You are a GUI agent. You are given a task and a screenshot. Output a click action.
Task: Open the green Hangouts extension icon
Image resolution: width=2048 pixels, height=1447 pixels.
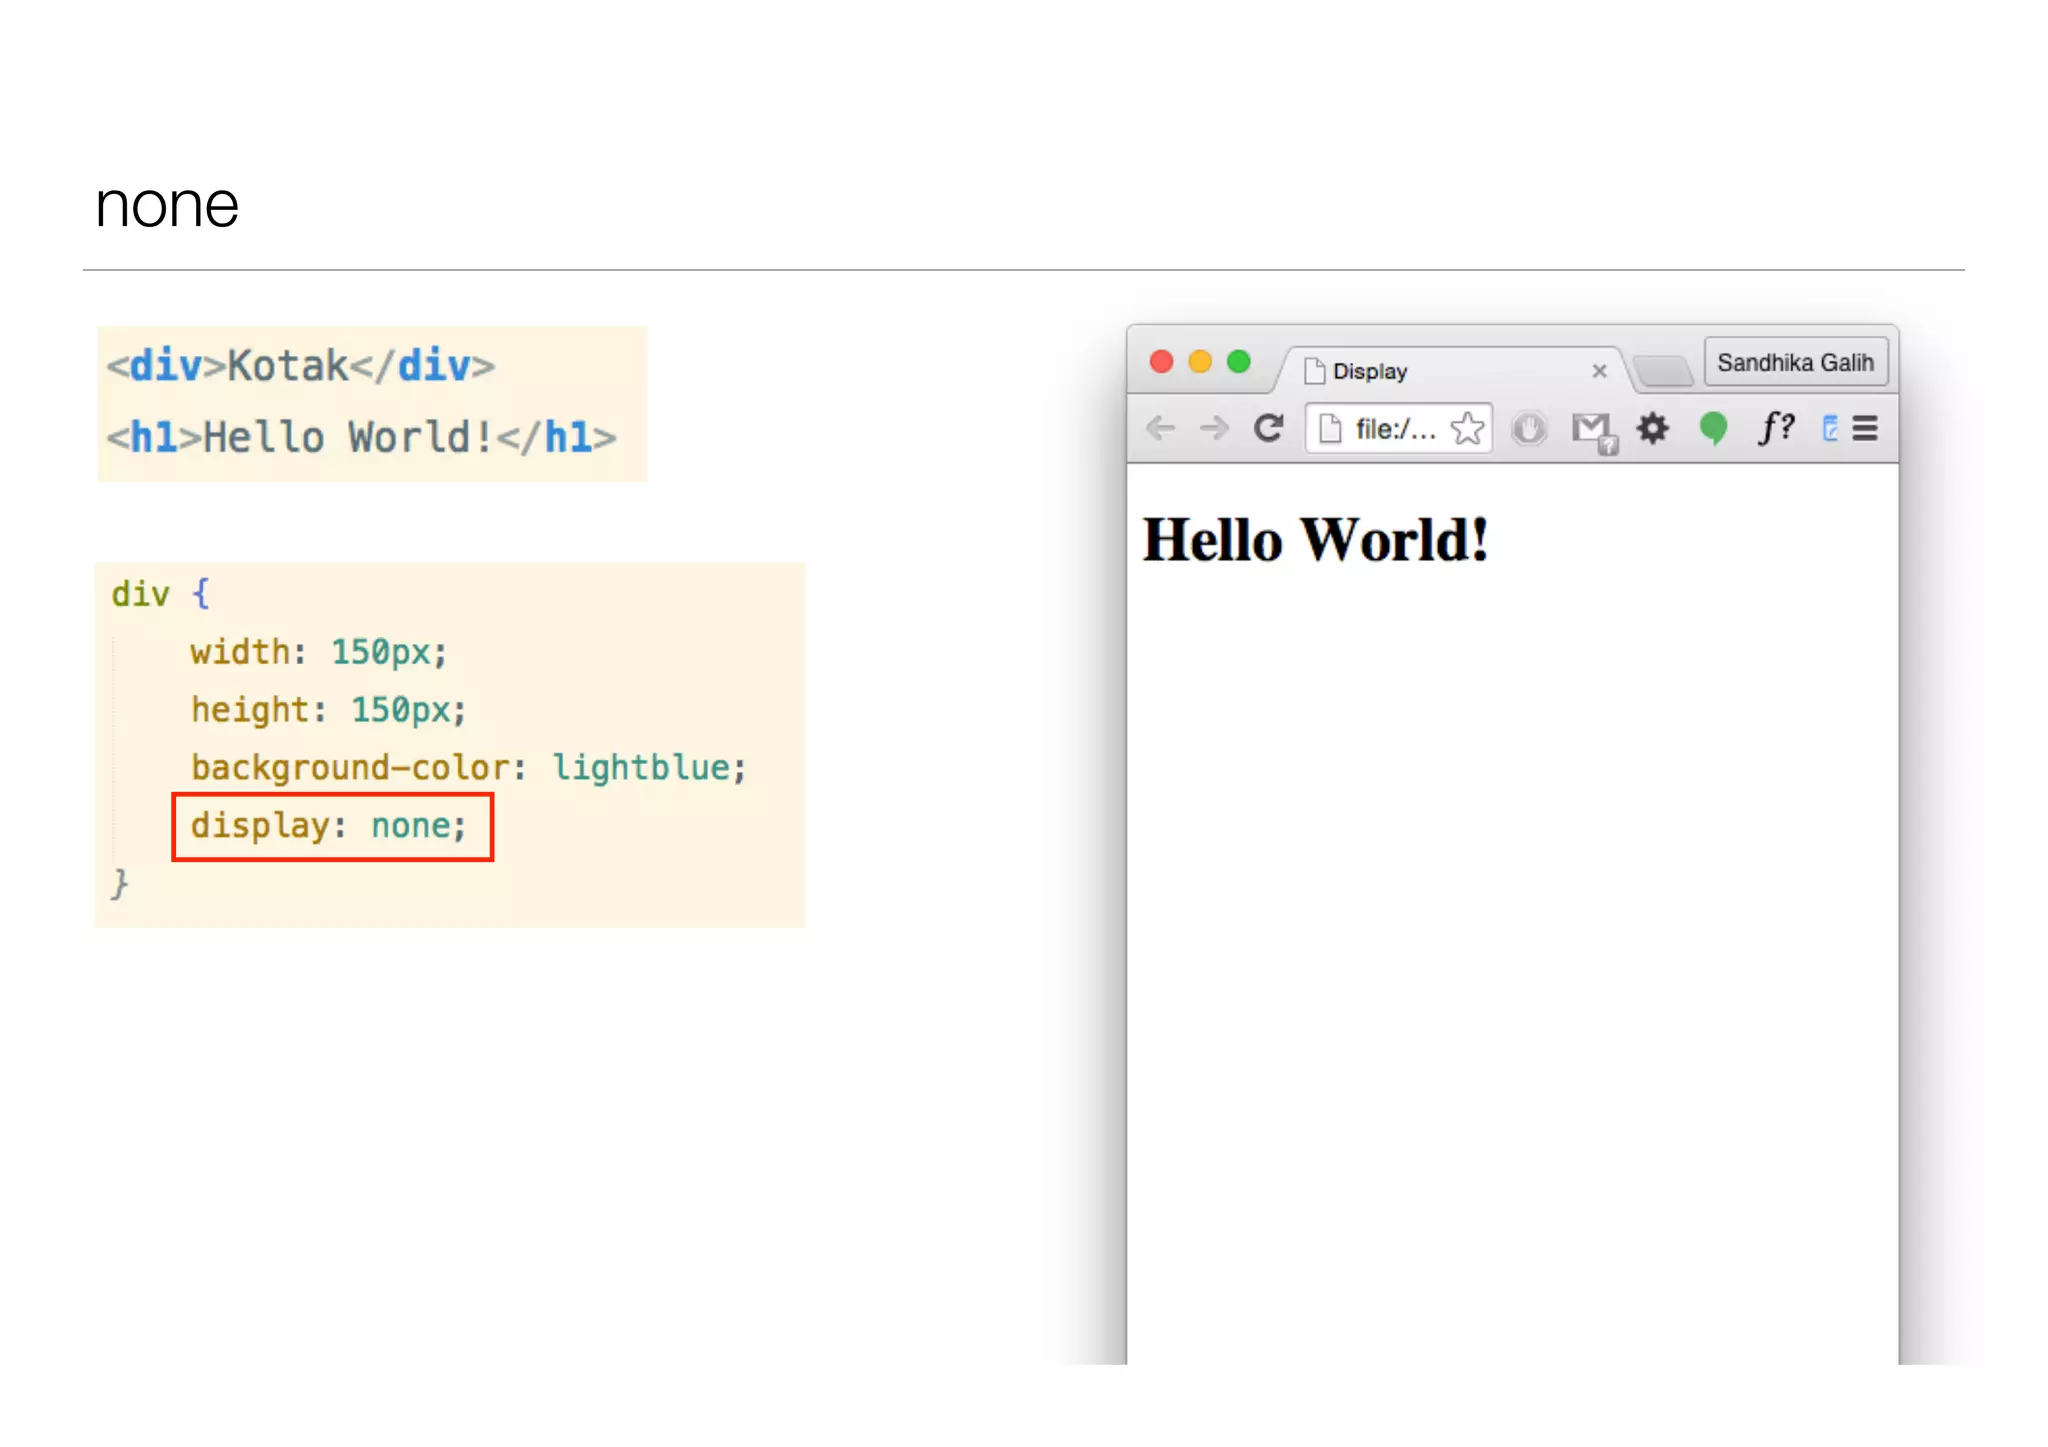click(1713, 429)
